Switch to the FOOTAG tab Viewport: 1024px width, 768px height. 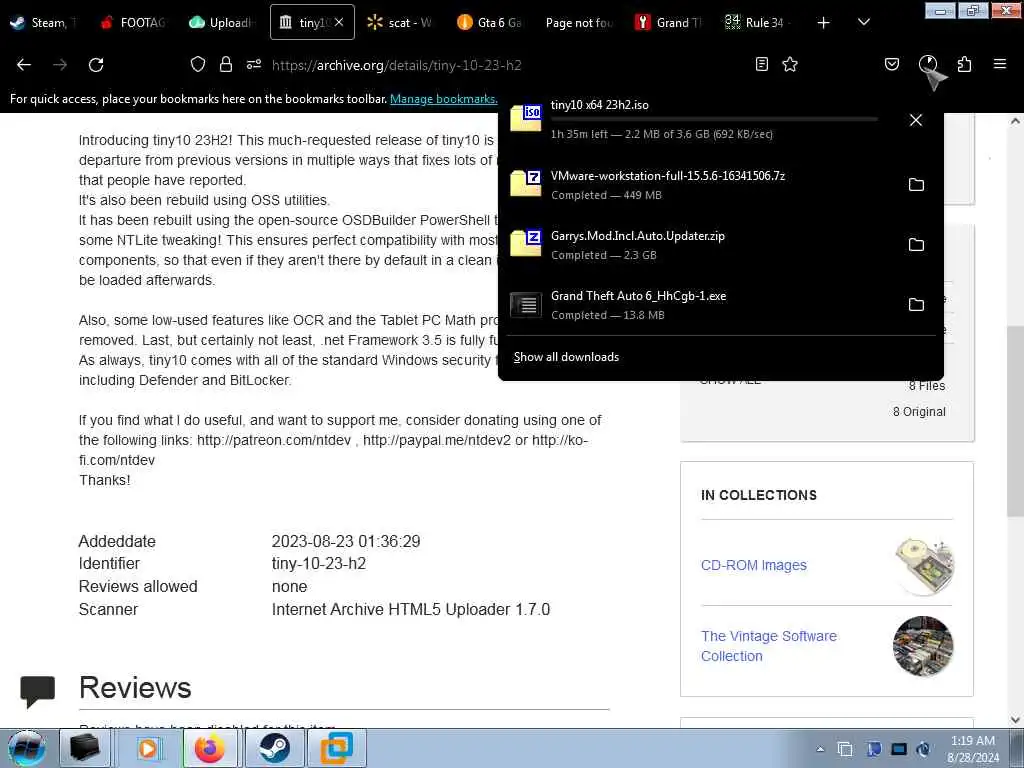tap(135, 23)
